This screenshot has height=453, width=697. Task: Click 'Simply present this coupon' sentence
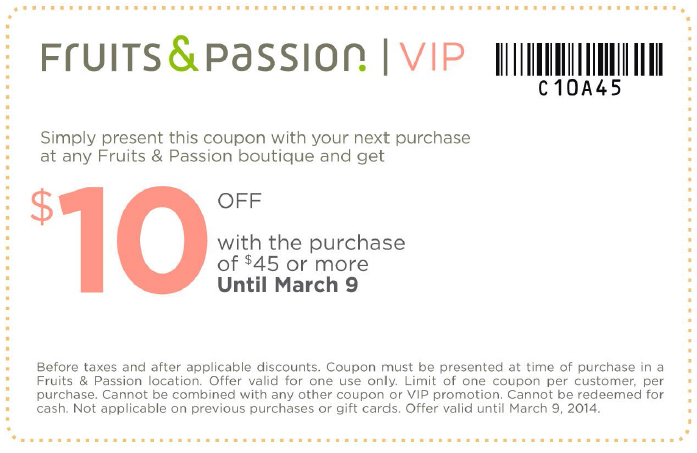click(255, 138)
